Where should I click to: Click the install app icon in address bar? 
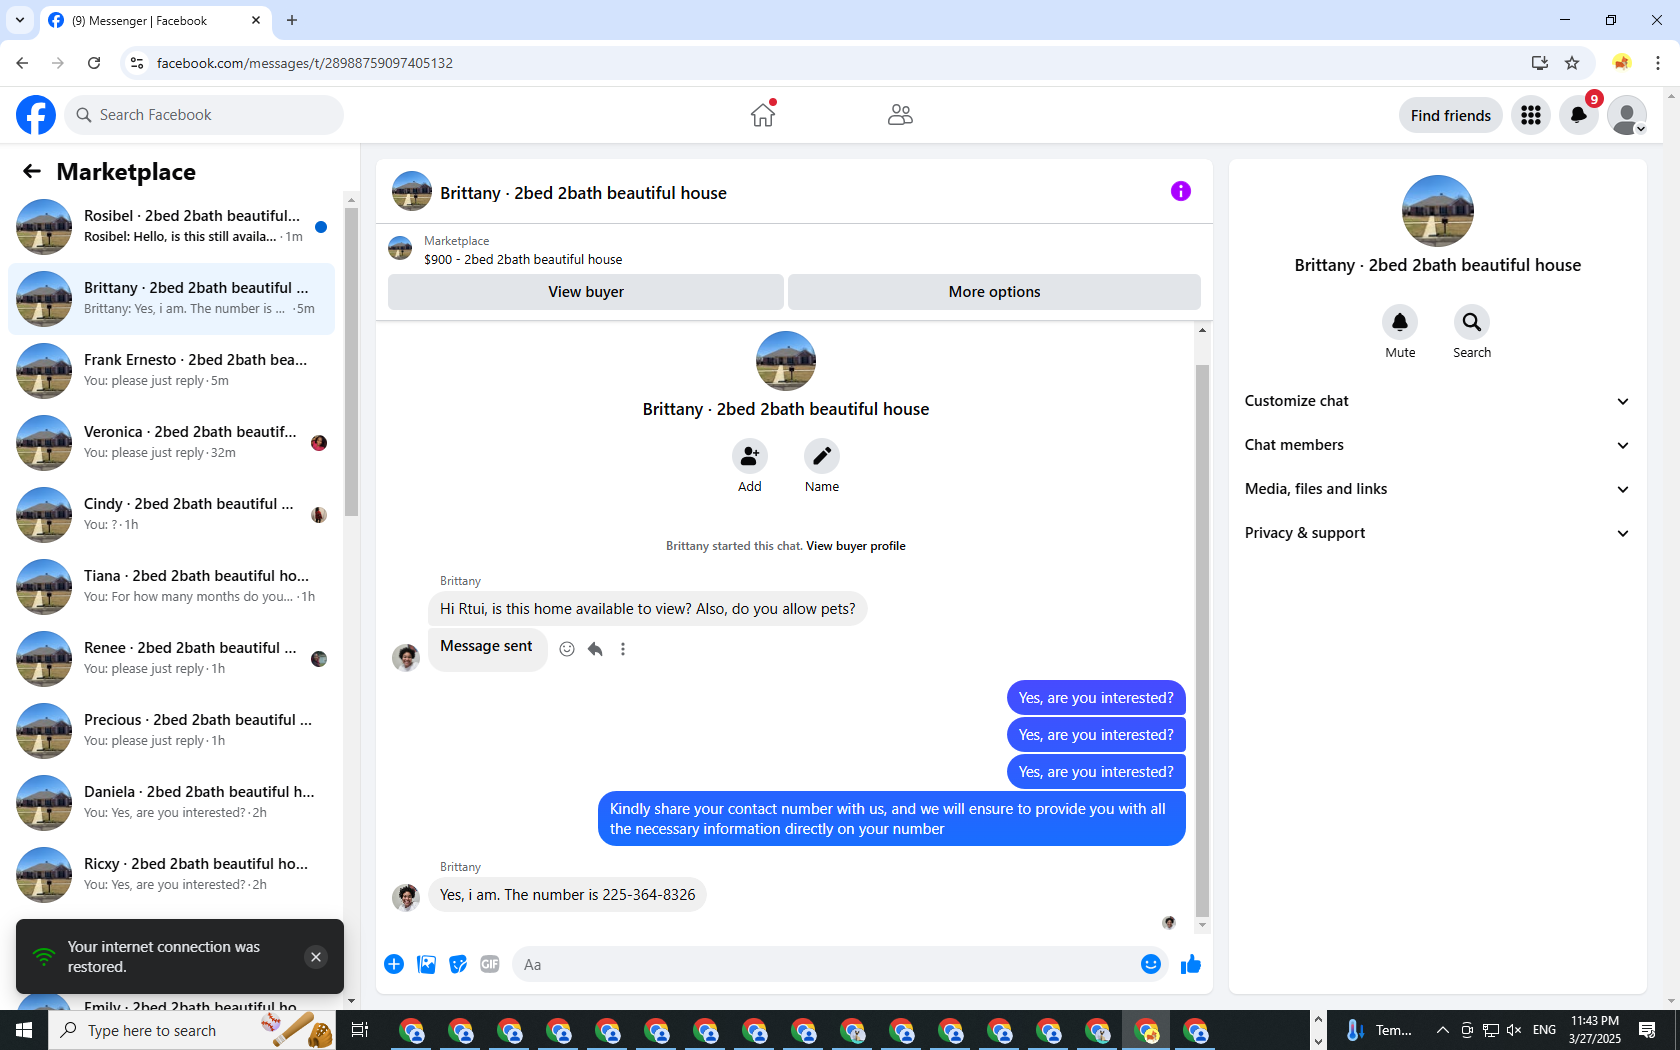[x=1540, y=63]
